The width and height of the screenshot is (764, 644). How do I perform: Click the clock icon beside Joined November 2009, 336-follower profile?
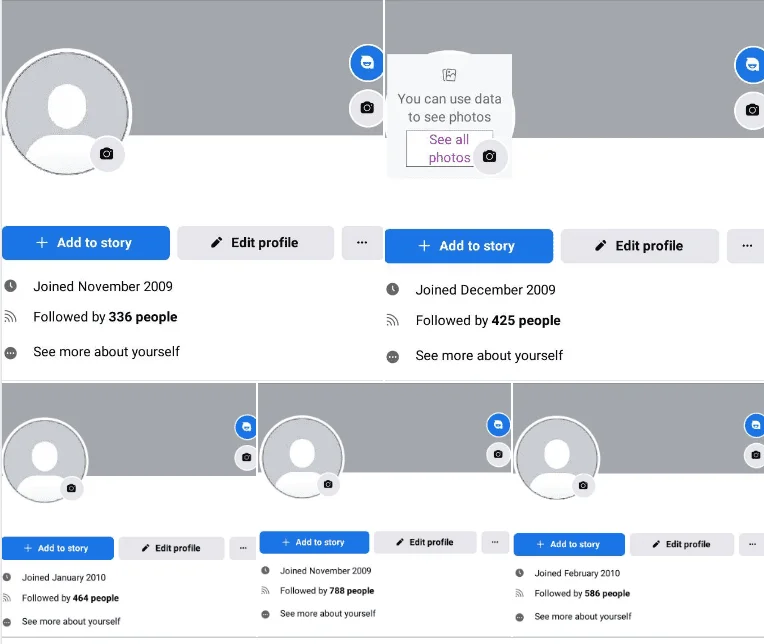(11, 286)
